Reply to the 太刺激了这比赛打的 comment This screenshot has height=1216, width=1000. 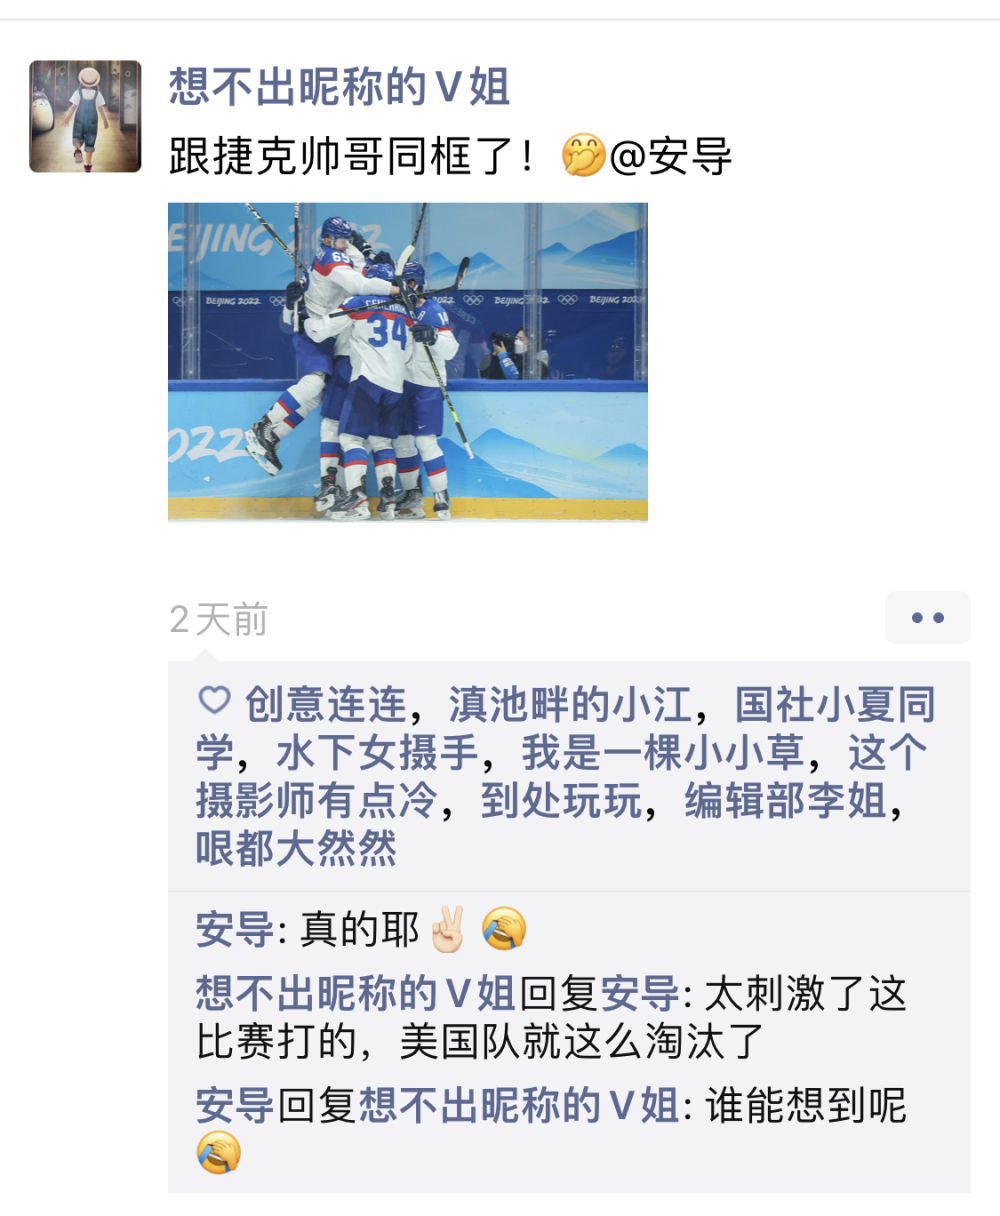point(569,1018)
